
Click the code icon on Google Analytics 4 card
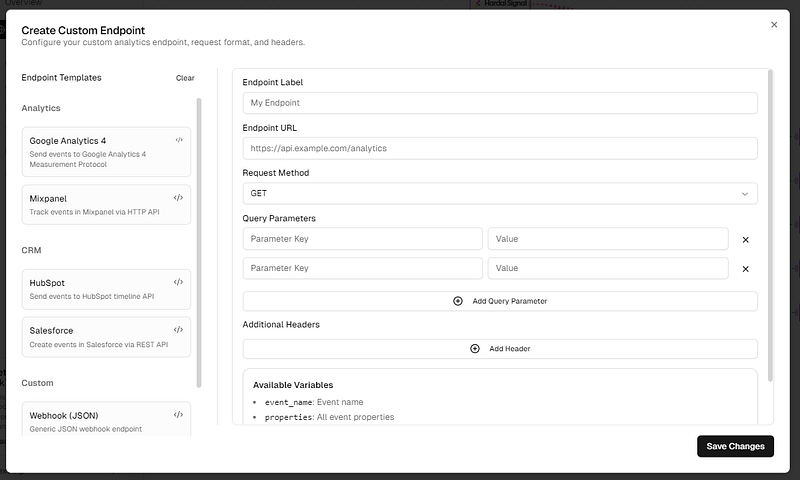pyautogui.click(x=179, y=140)
